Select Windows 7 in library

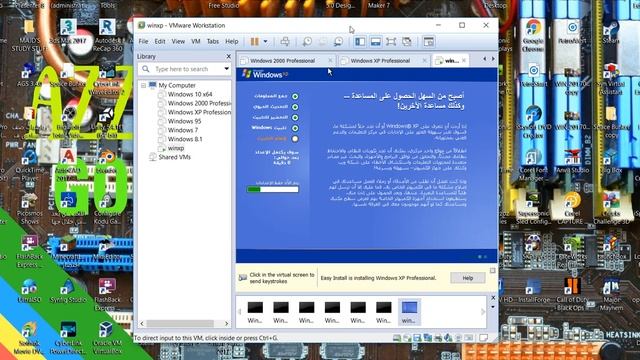point(183,130)
